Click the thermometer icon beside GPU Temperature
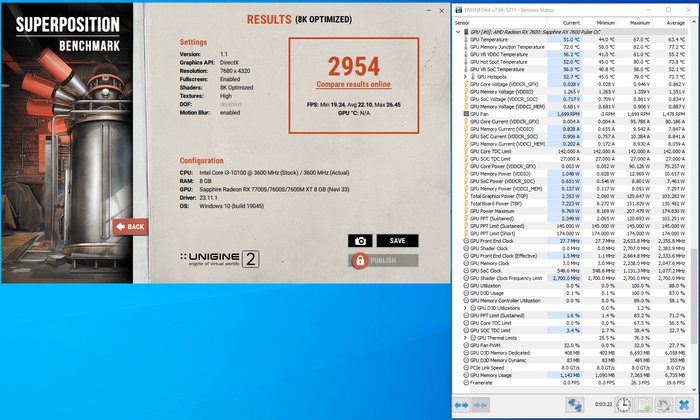Screen dimensions: 700x420 466,39
